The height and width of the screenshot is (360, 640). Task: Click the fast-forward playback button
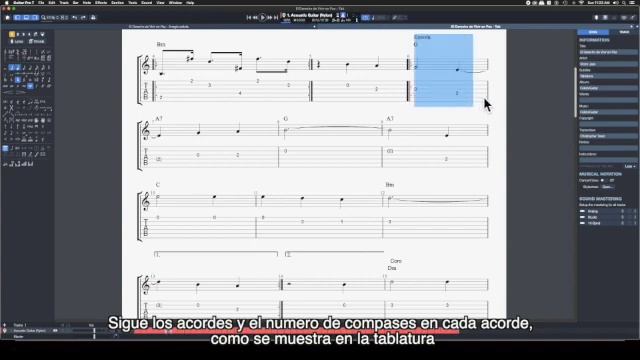(x=269, y=18)
